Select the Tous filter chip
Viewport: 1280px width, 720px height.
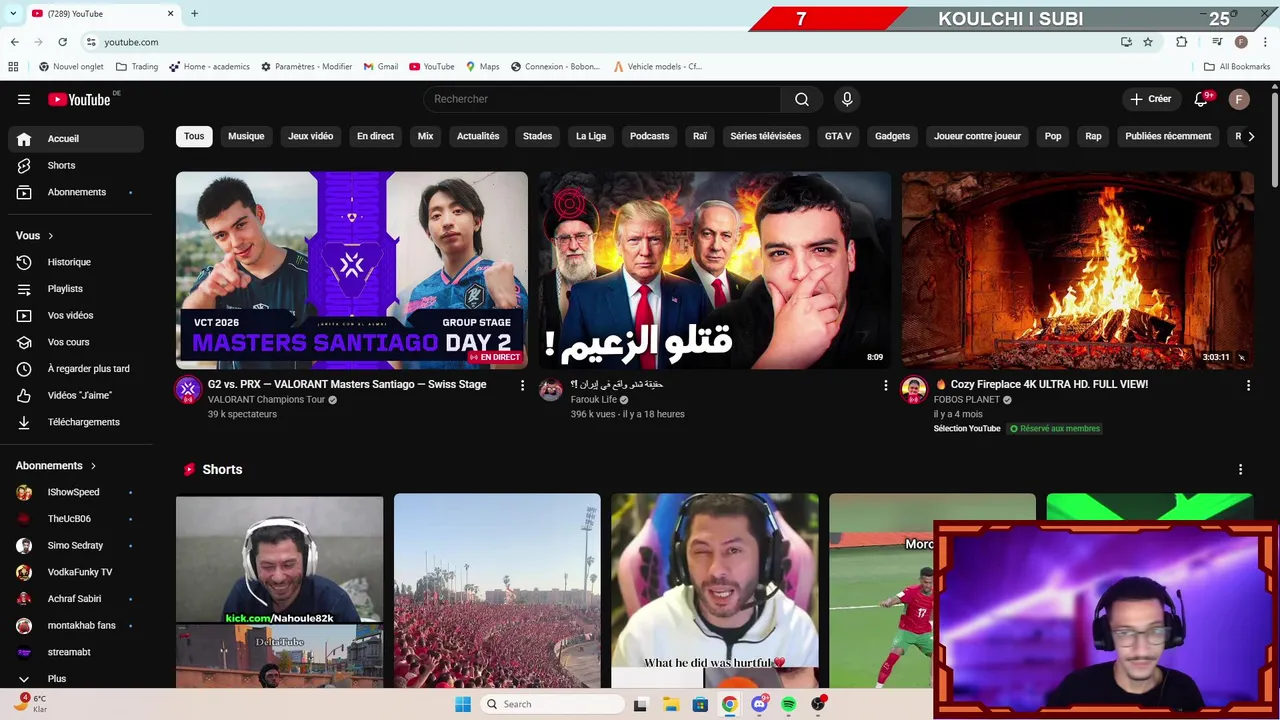tap(194, 136)
